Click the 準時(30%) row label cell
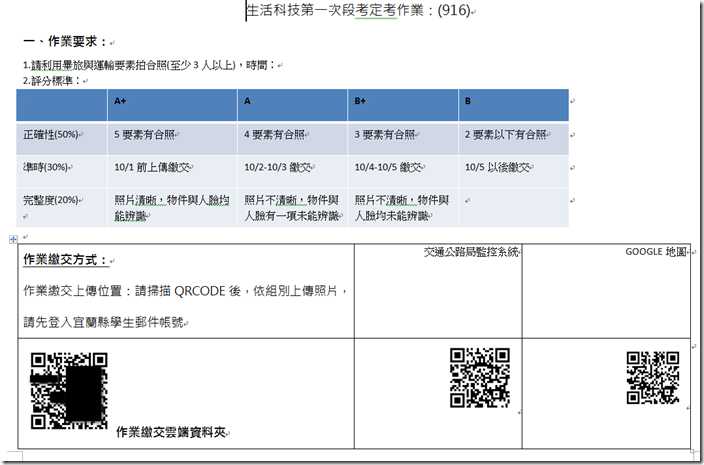 point(62,171)
